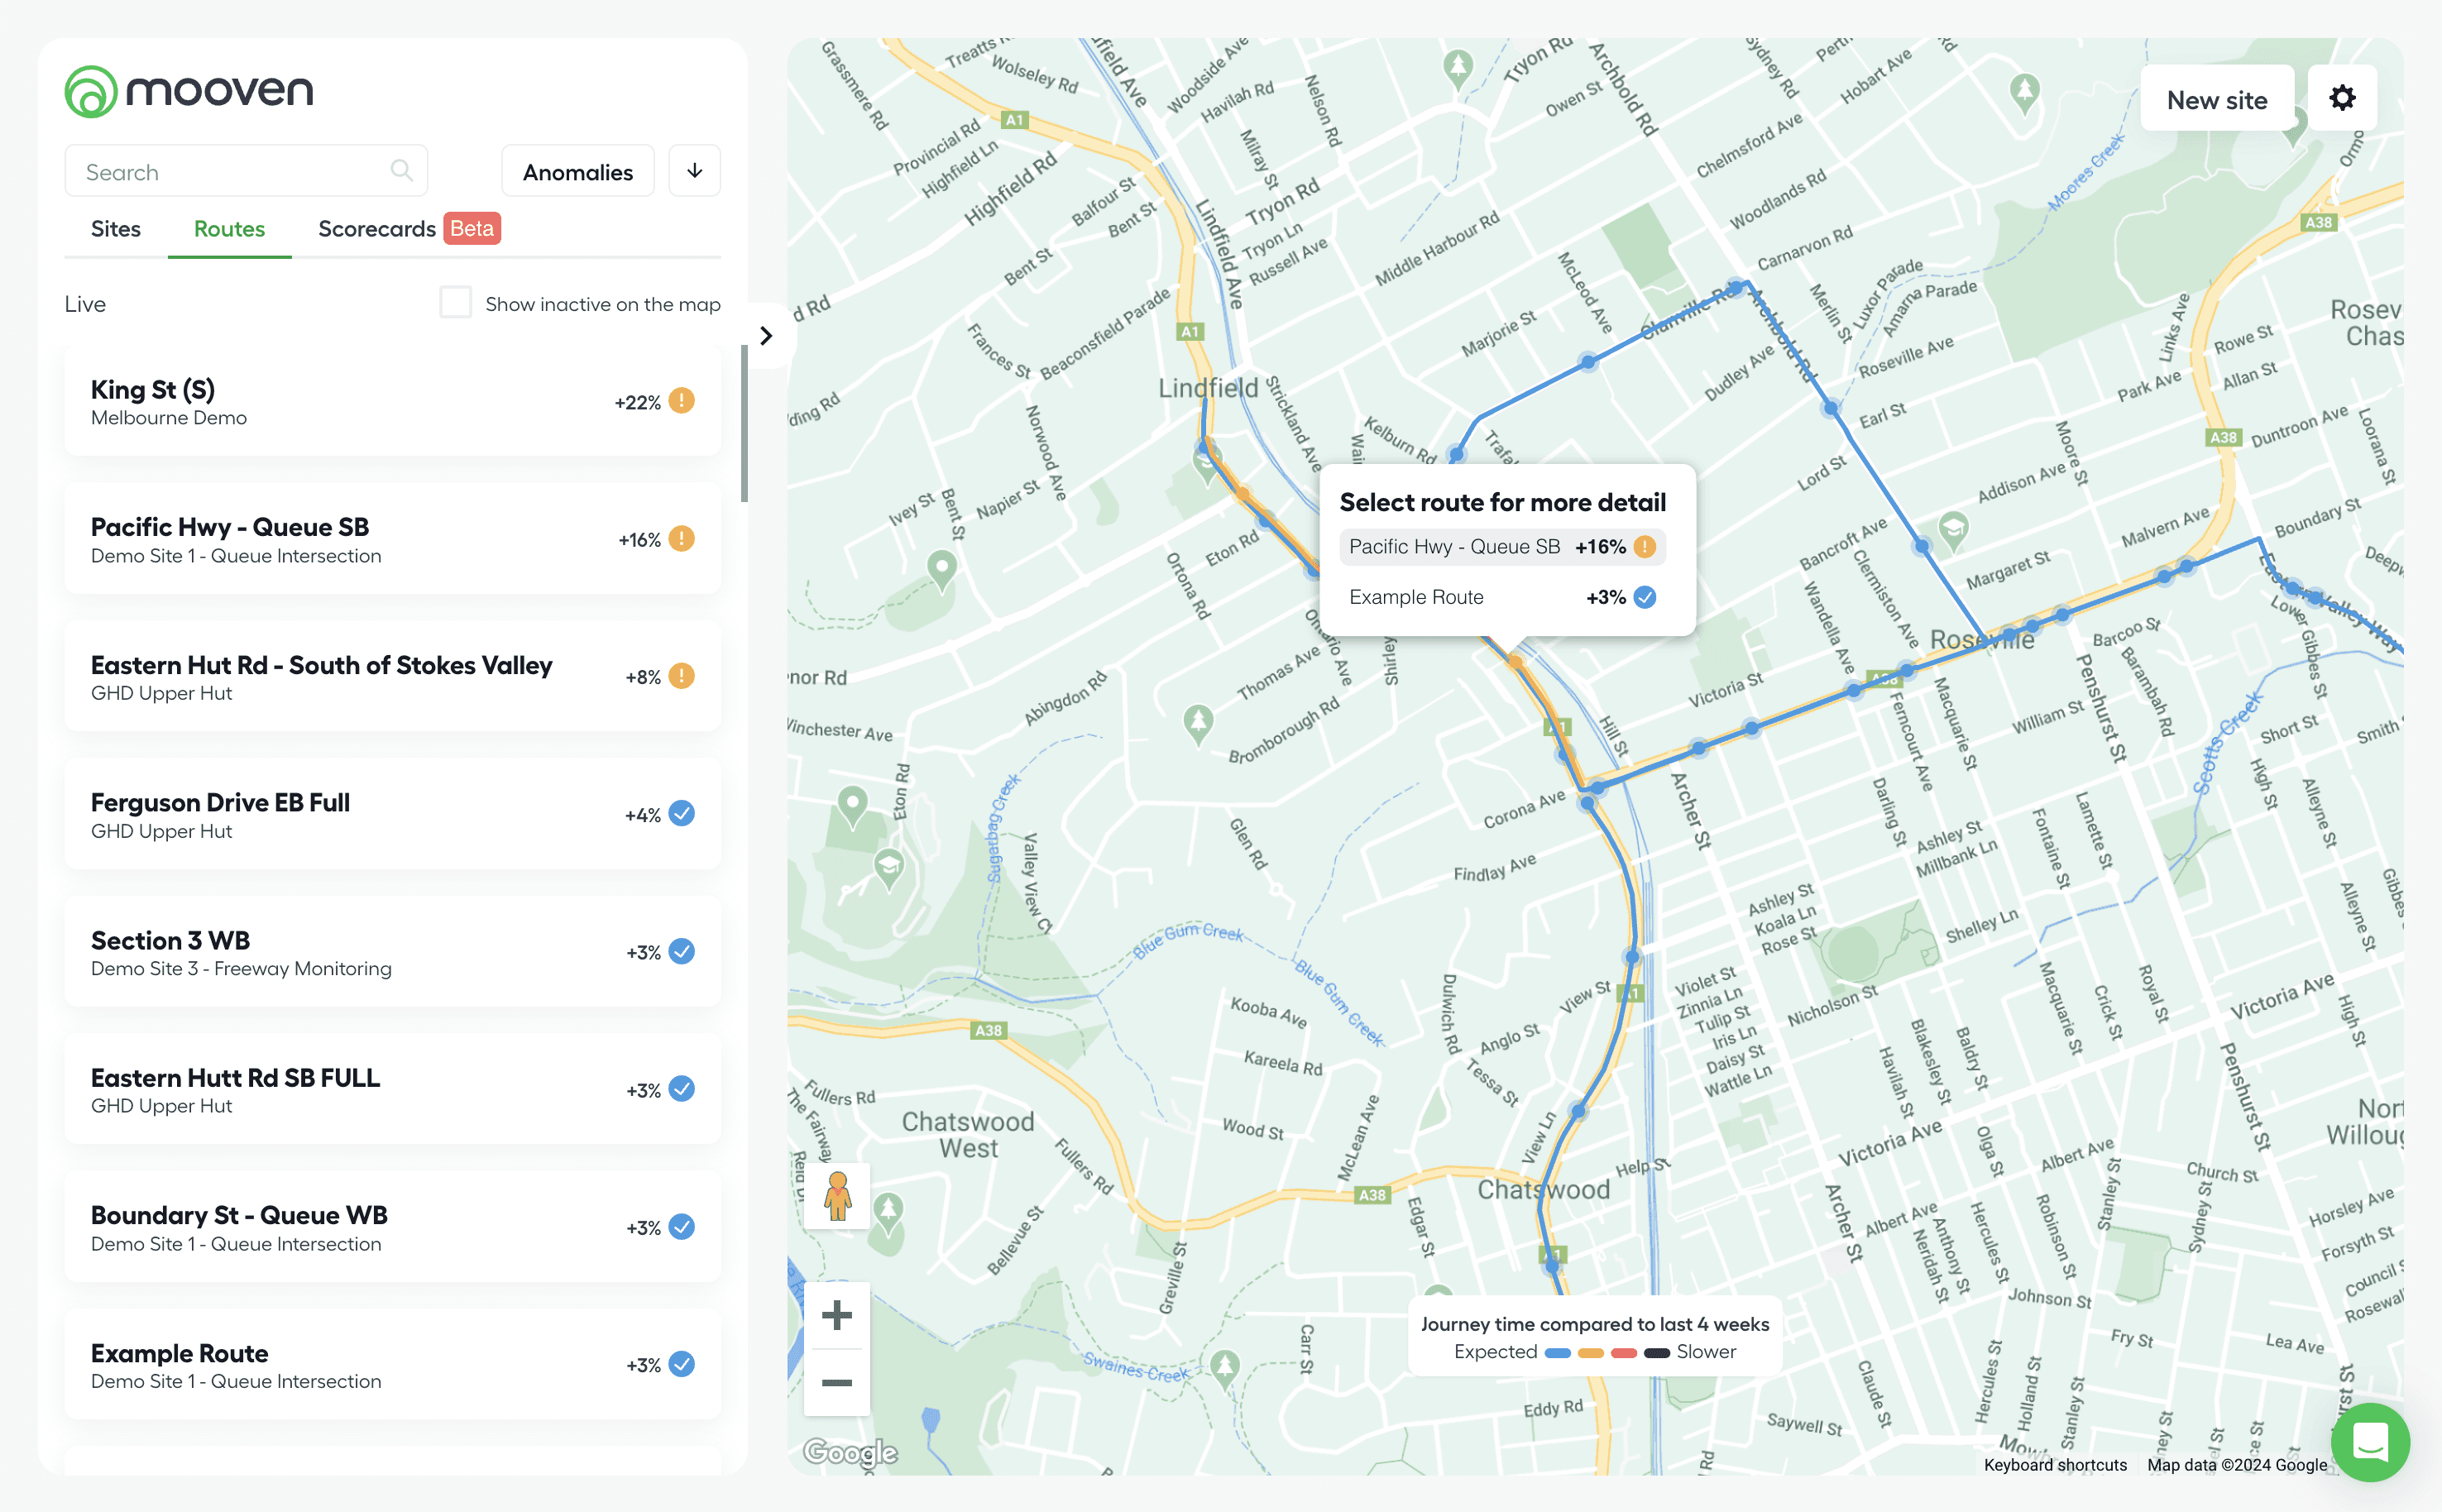The width and height of the screenshot is (2442, 1512).
Task: Click the chat support bubble icon
Action: point(2369,1441)
